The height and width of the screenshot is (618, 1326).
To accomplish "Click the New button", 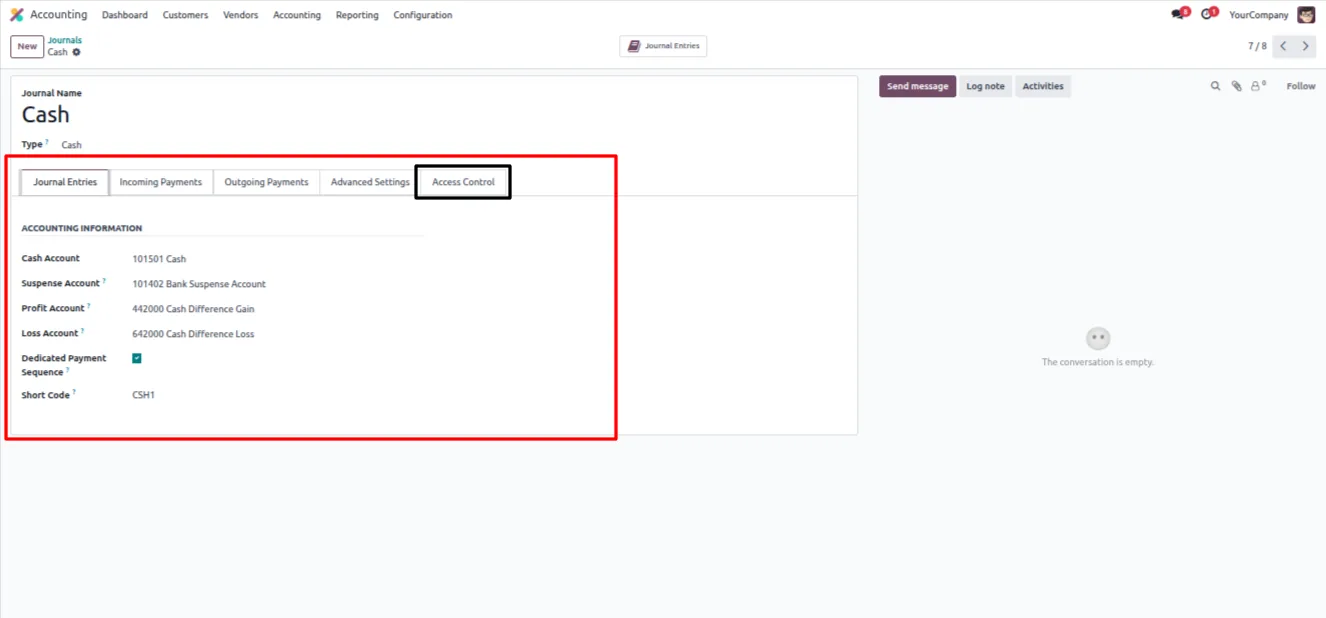I will pos(27,46).
